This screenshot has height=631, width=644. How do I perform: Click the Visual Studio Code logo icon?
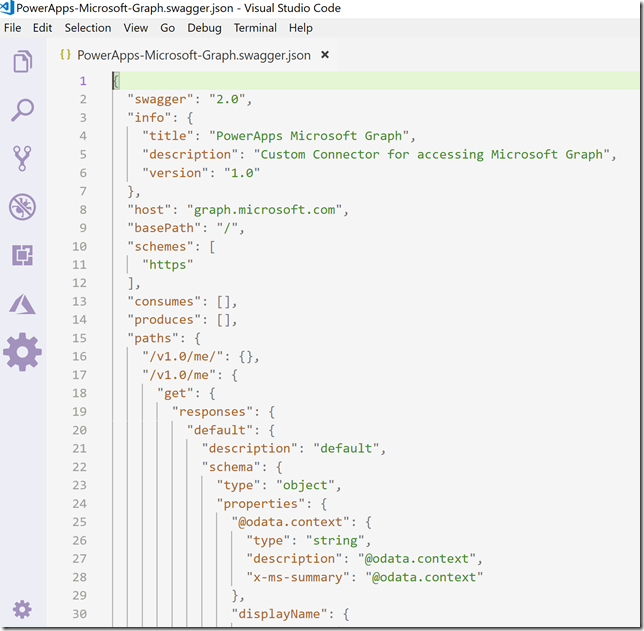(x=7, y=7)
